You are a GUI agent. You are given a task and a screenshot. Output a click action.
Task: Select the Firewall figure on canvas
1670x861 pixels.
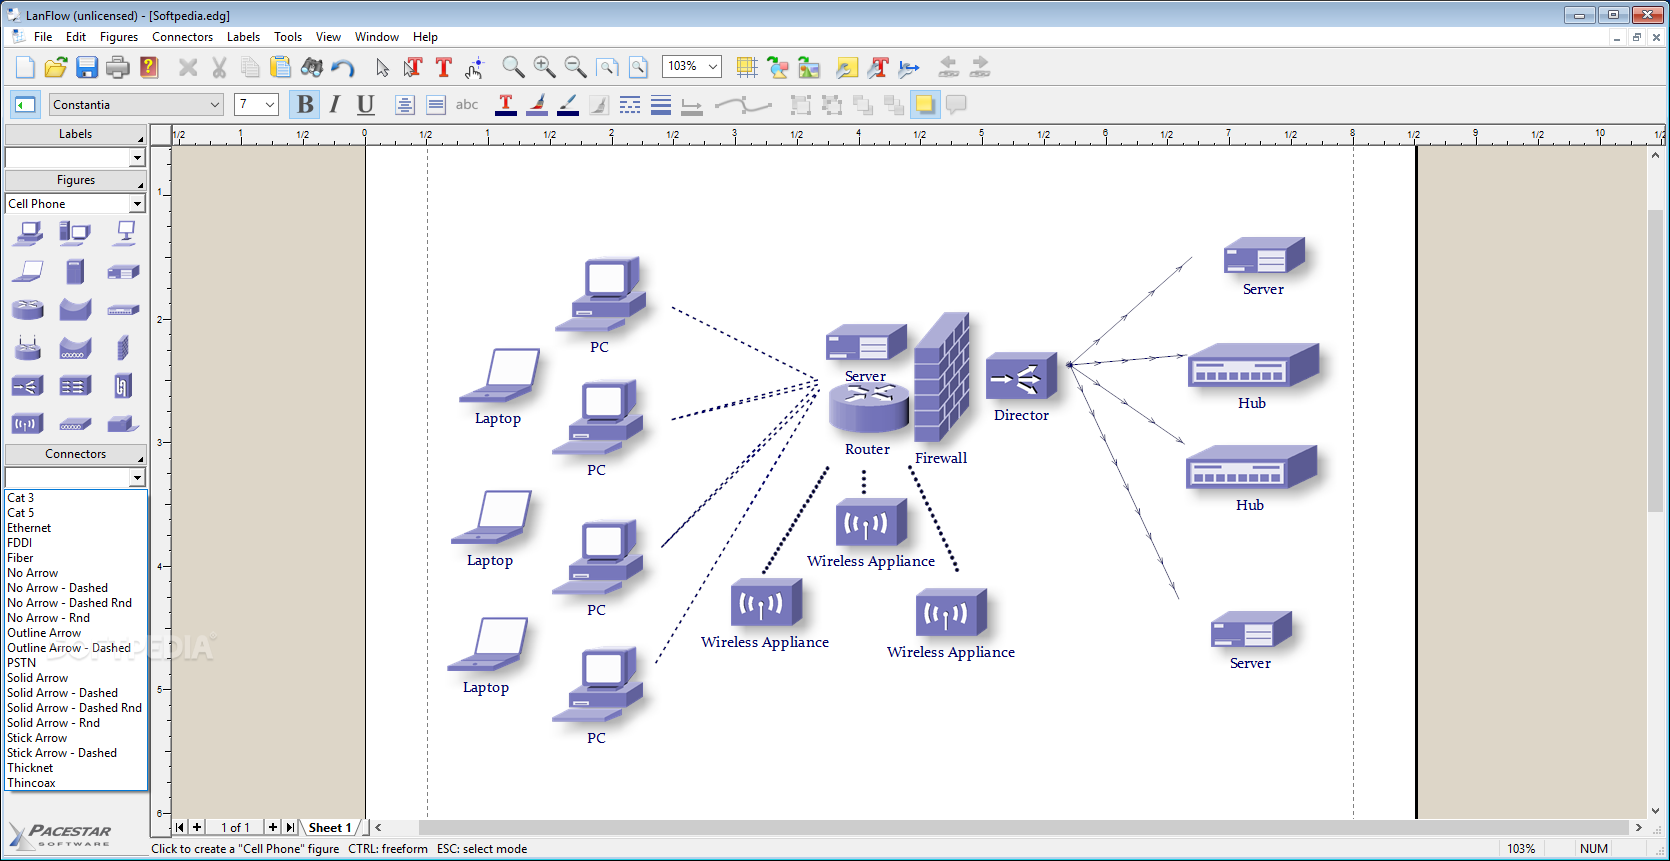[941, 378]
